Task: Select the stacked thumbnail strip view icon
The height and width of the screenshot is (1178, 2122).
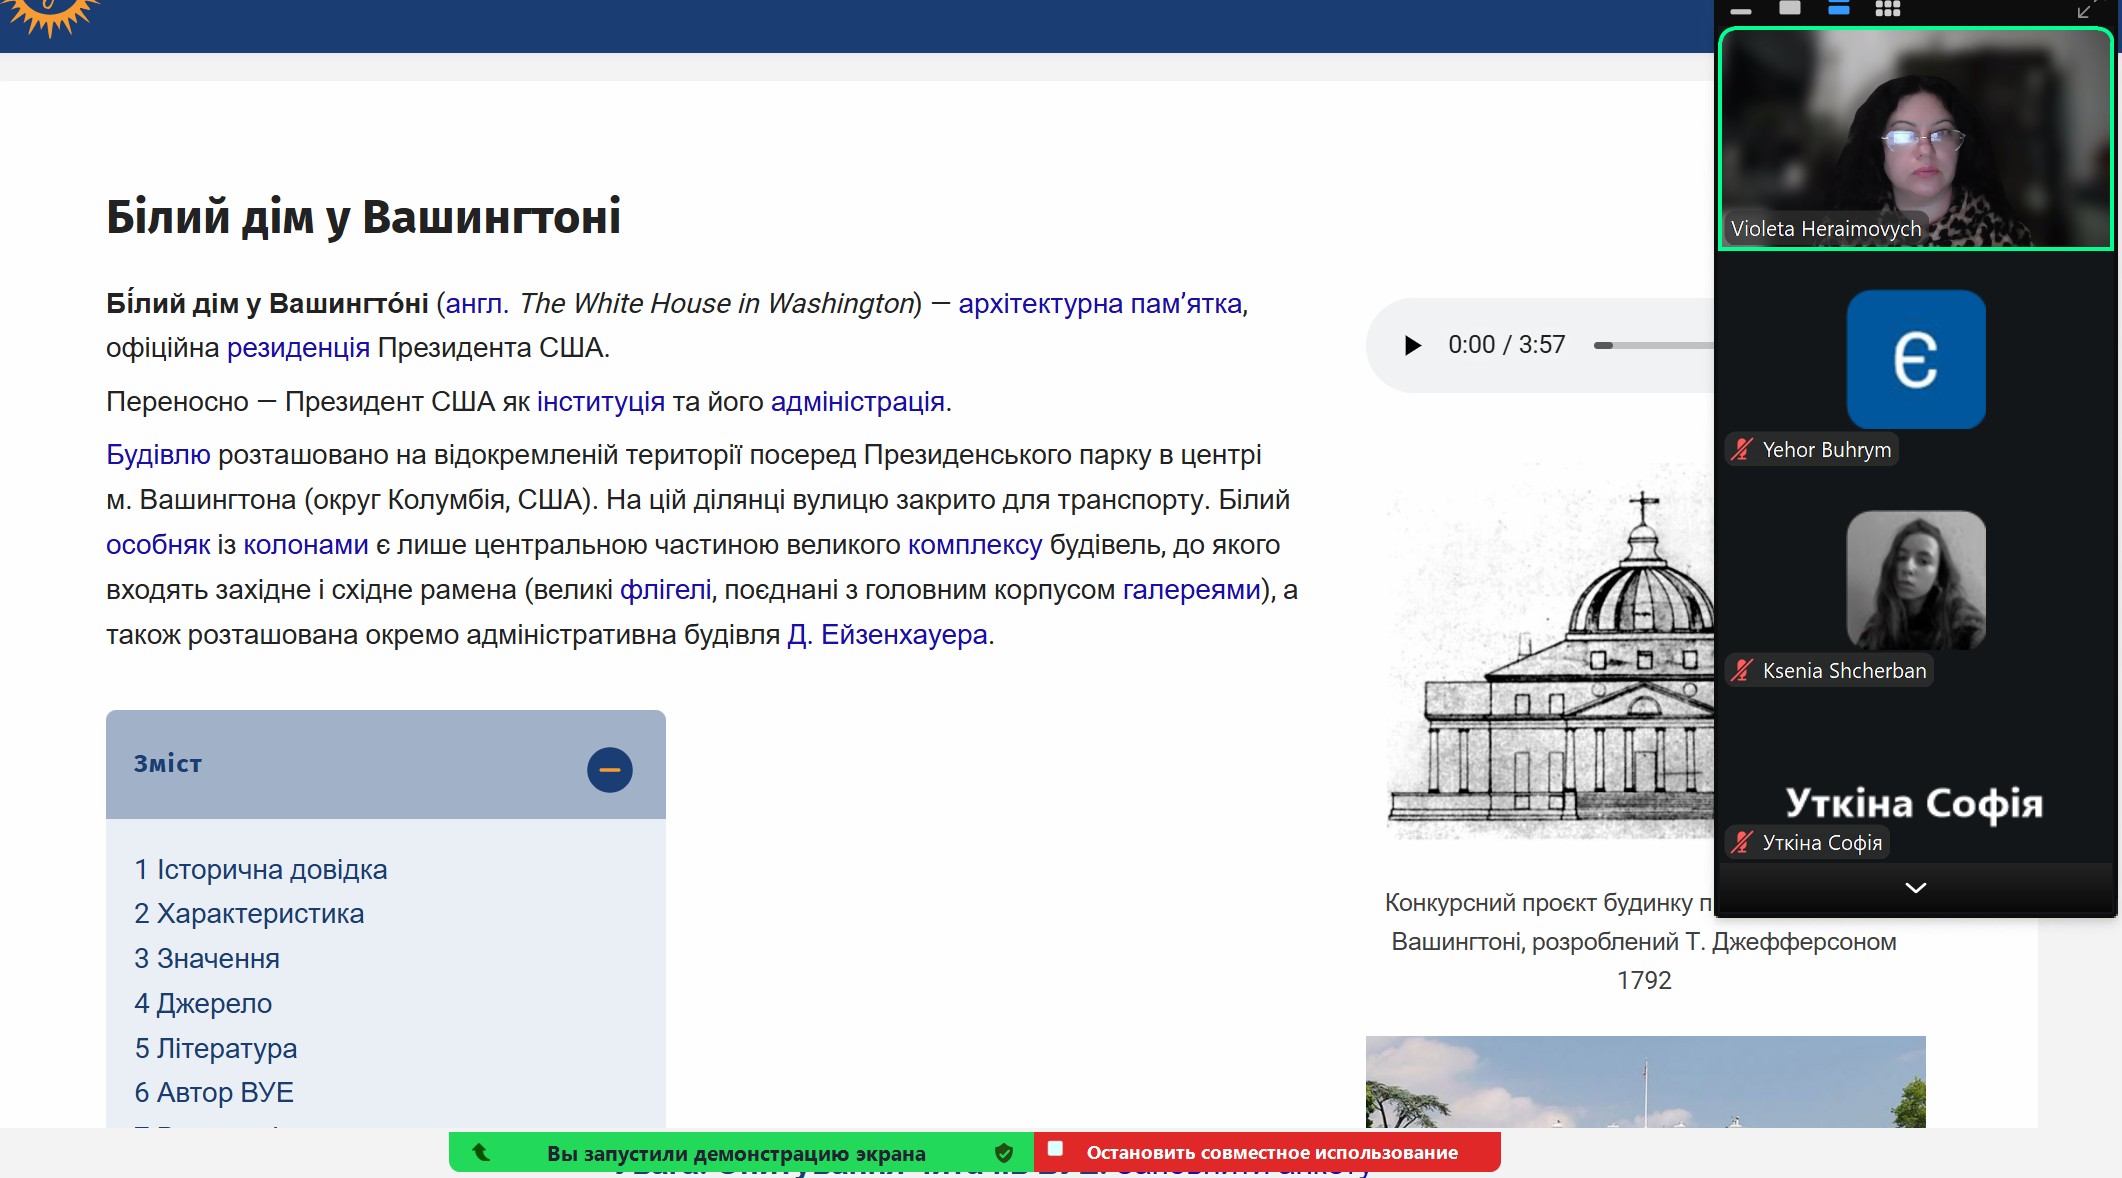Action: click(x=1838, y=9)
